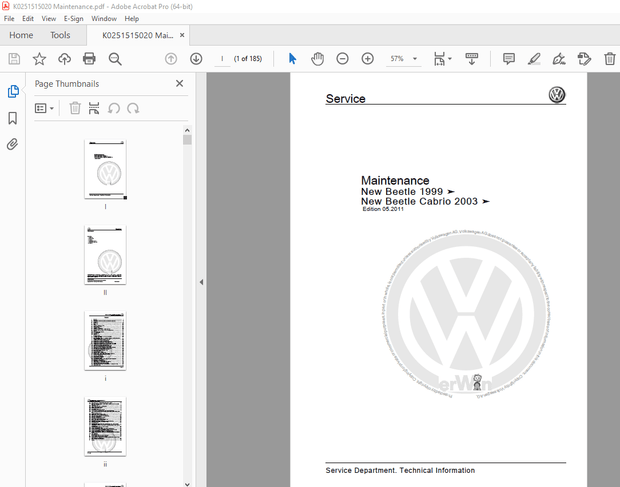This screenshot has width=620, height=487.
Task: Select the K0251515020 Mai... document tab
Action: coord(138,35)
